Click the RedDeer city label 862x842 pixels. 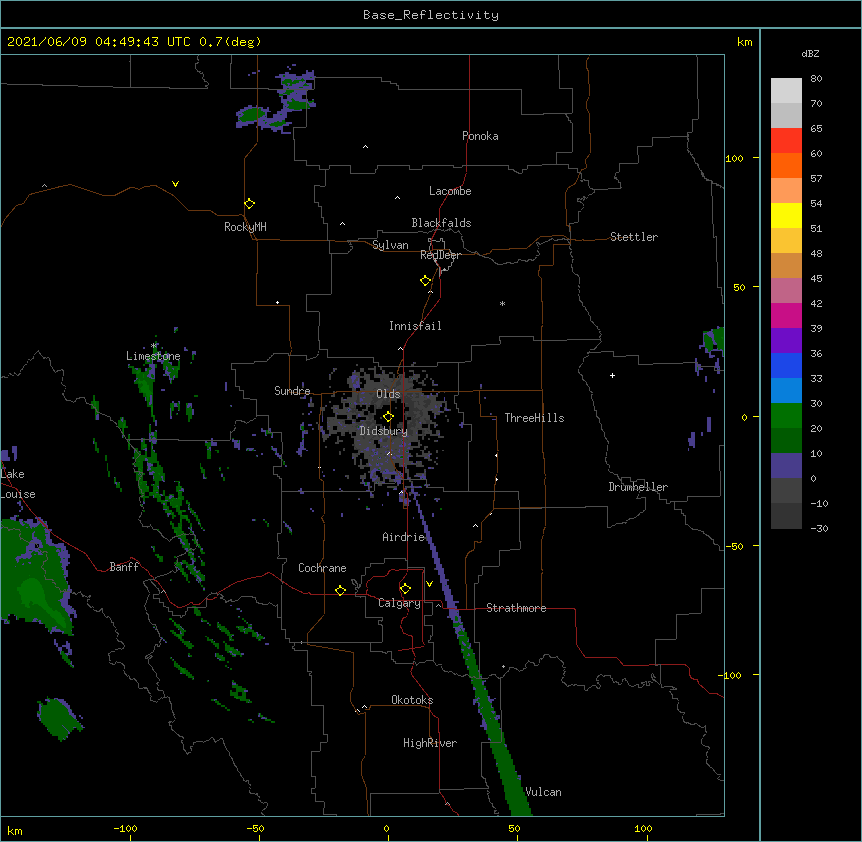tap(440, 255)
